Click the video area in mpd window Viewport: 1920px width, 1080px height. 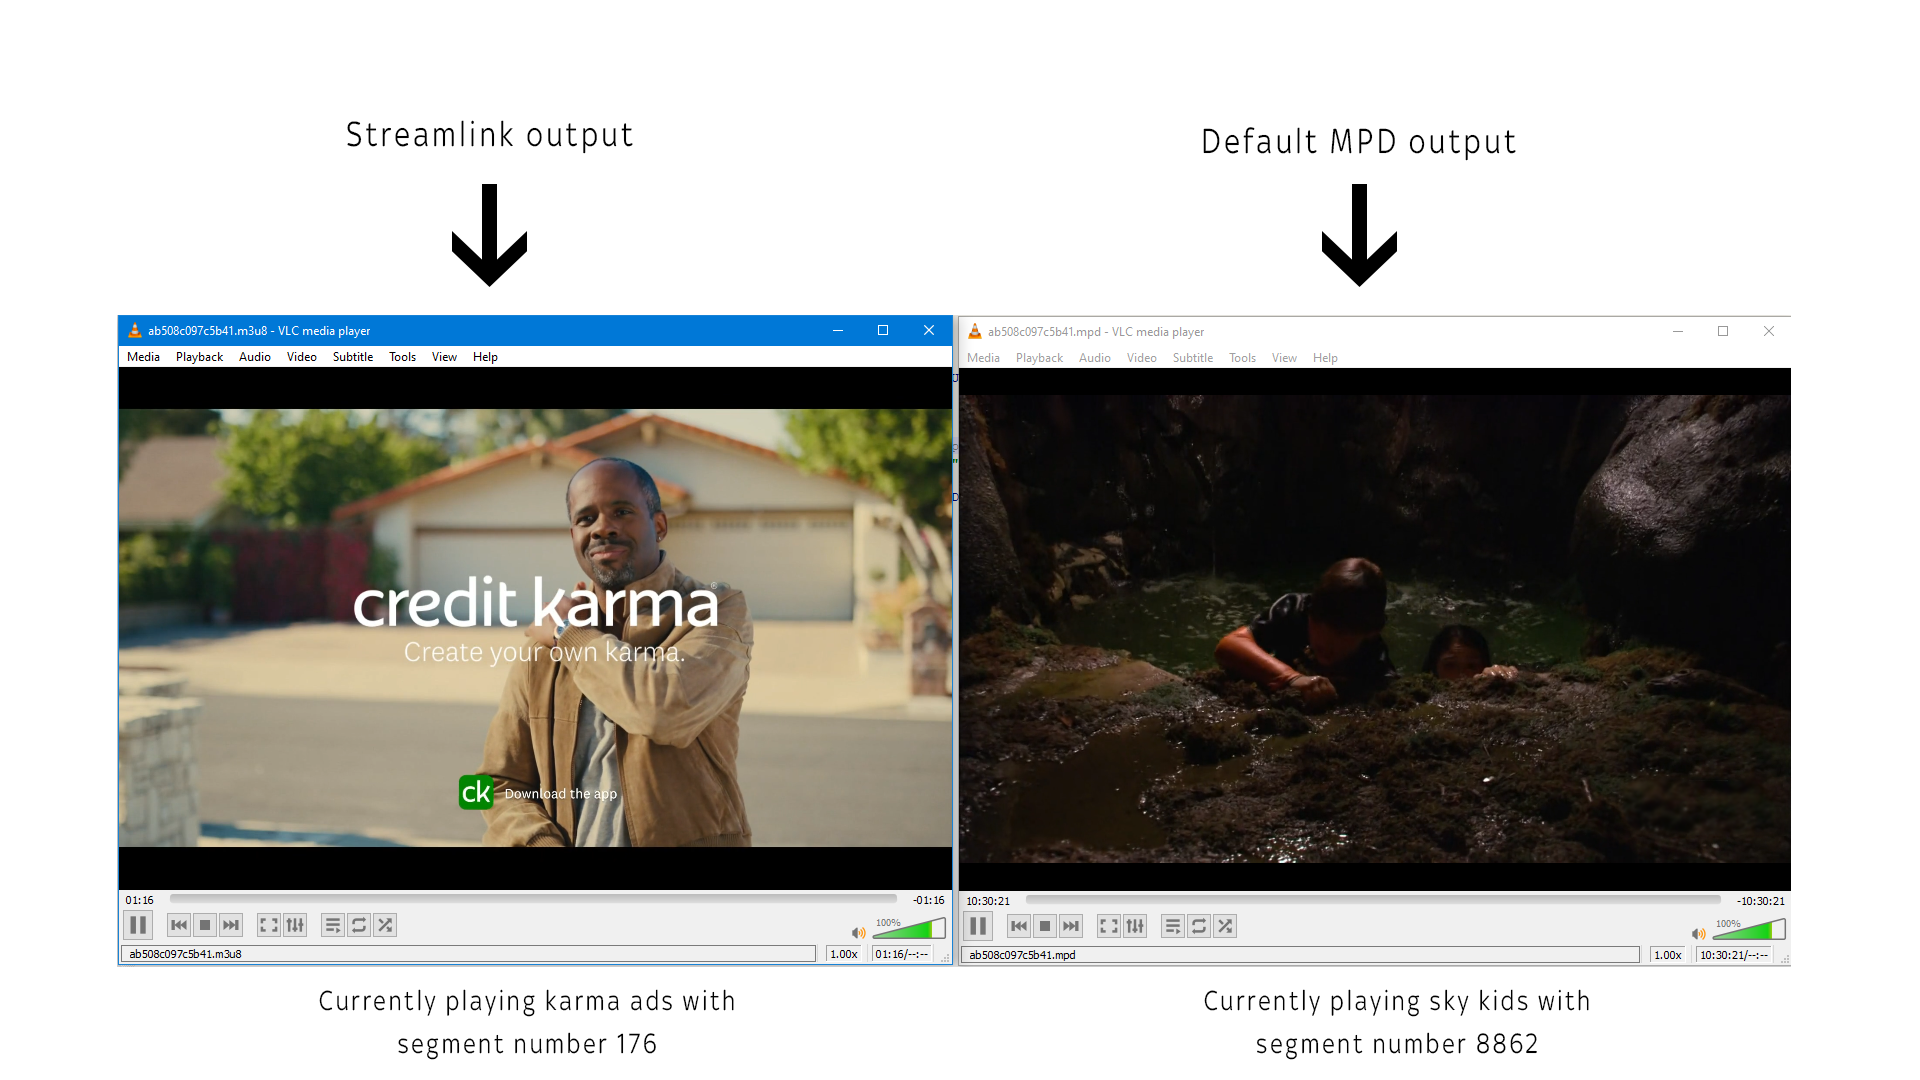point(1375,629)
